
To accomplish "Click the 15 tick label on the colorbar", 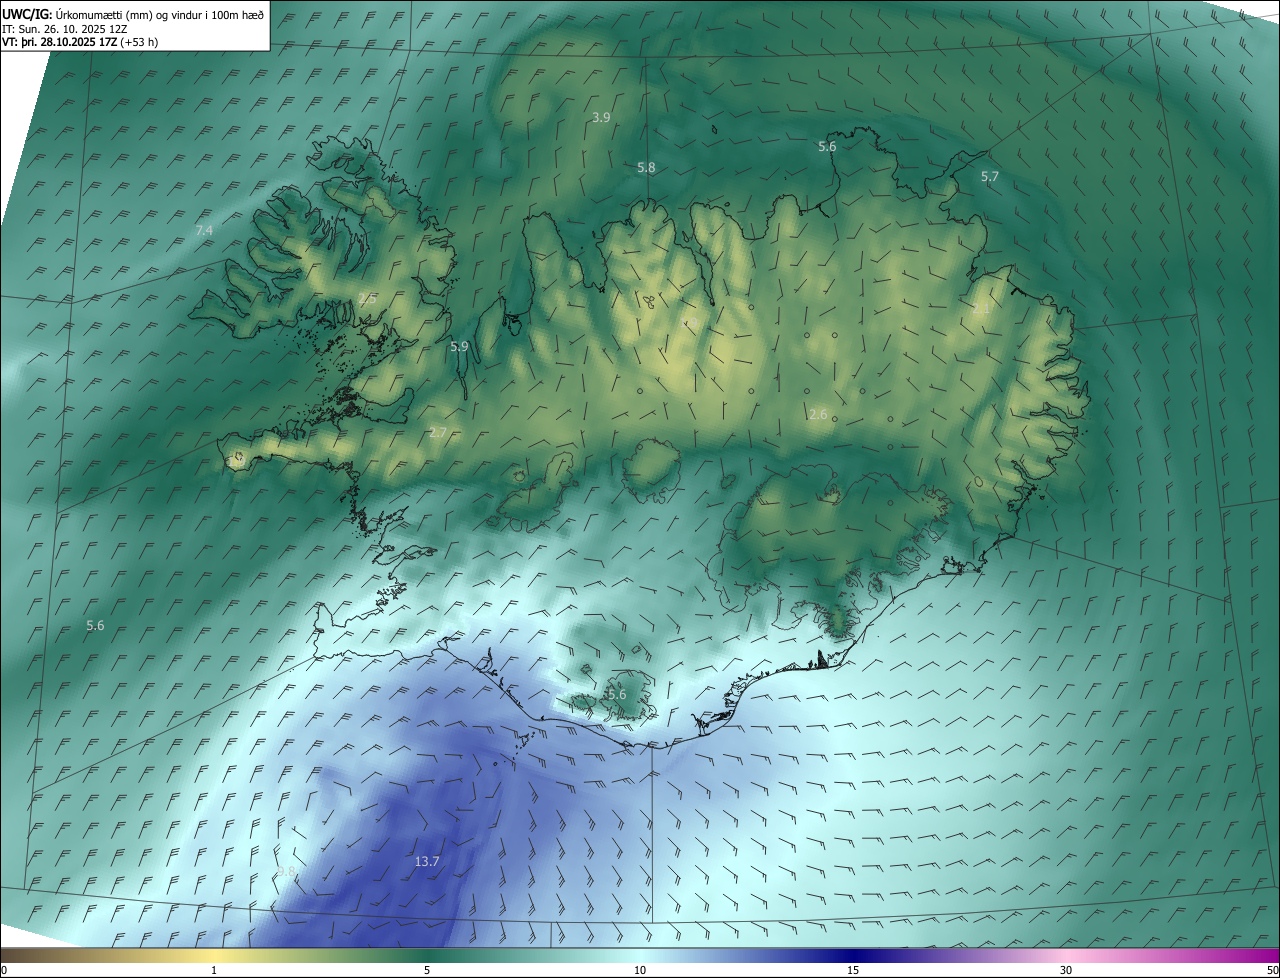I will click(x=853, y=970).
